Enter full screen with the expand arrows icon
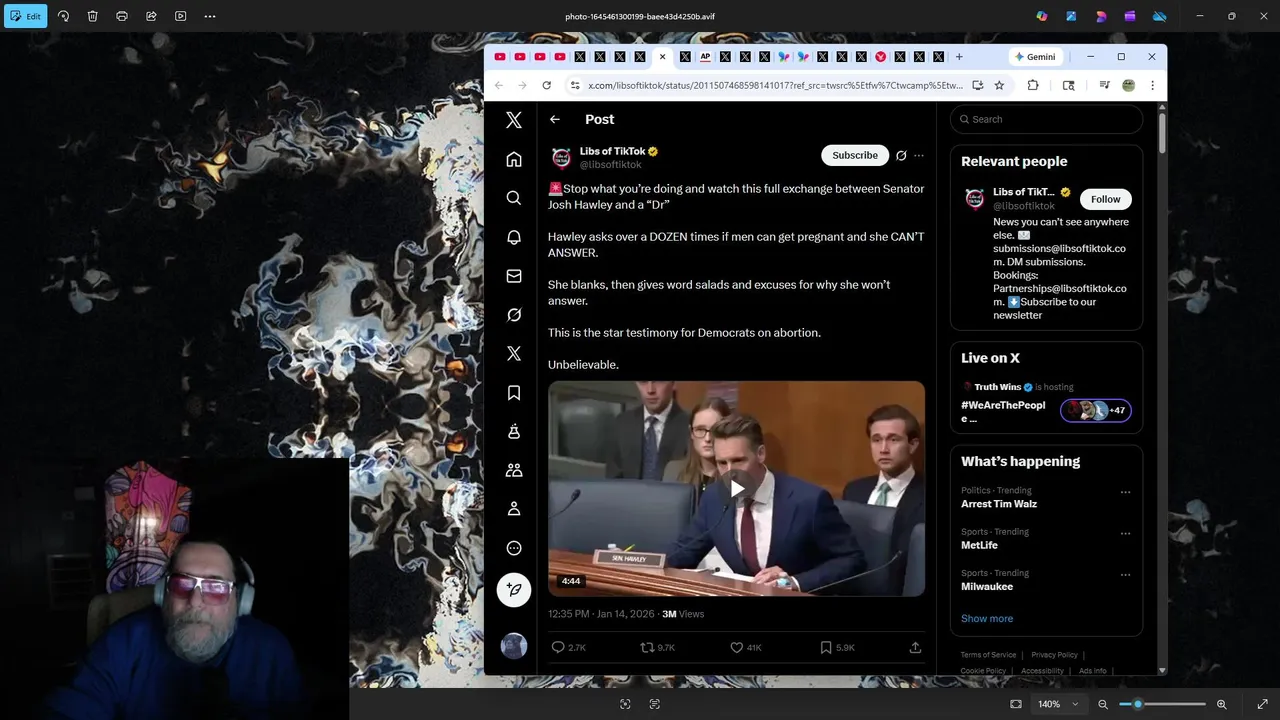The width and height of the screenshot is (1280, 720). pos(1263,704)
